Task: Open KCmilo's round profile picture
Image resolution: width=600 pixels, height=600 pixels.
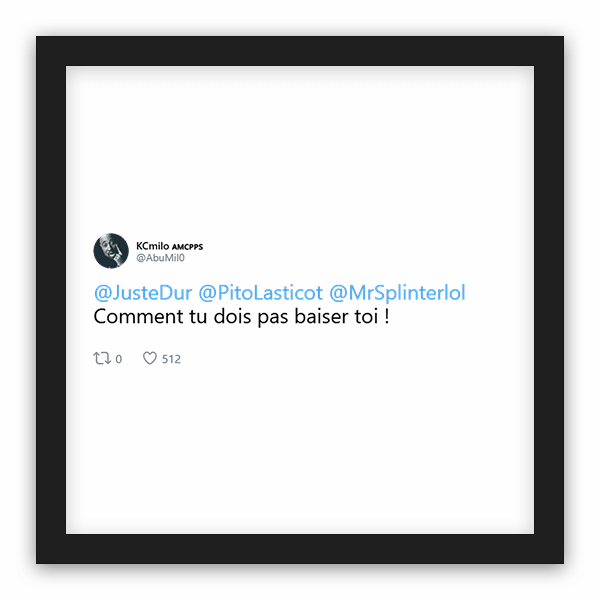Action: point(111,251)
